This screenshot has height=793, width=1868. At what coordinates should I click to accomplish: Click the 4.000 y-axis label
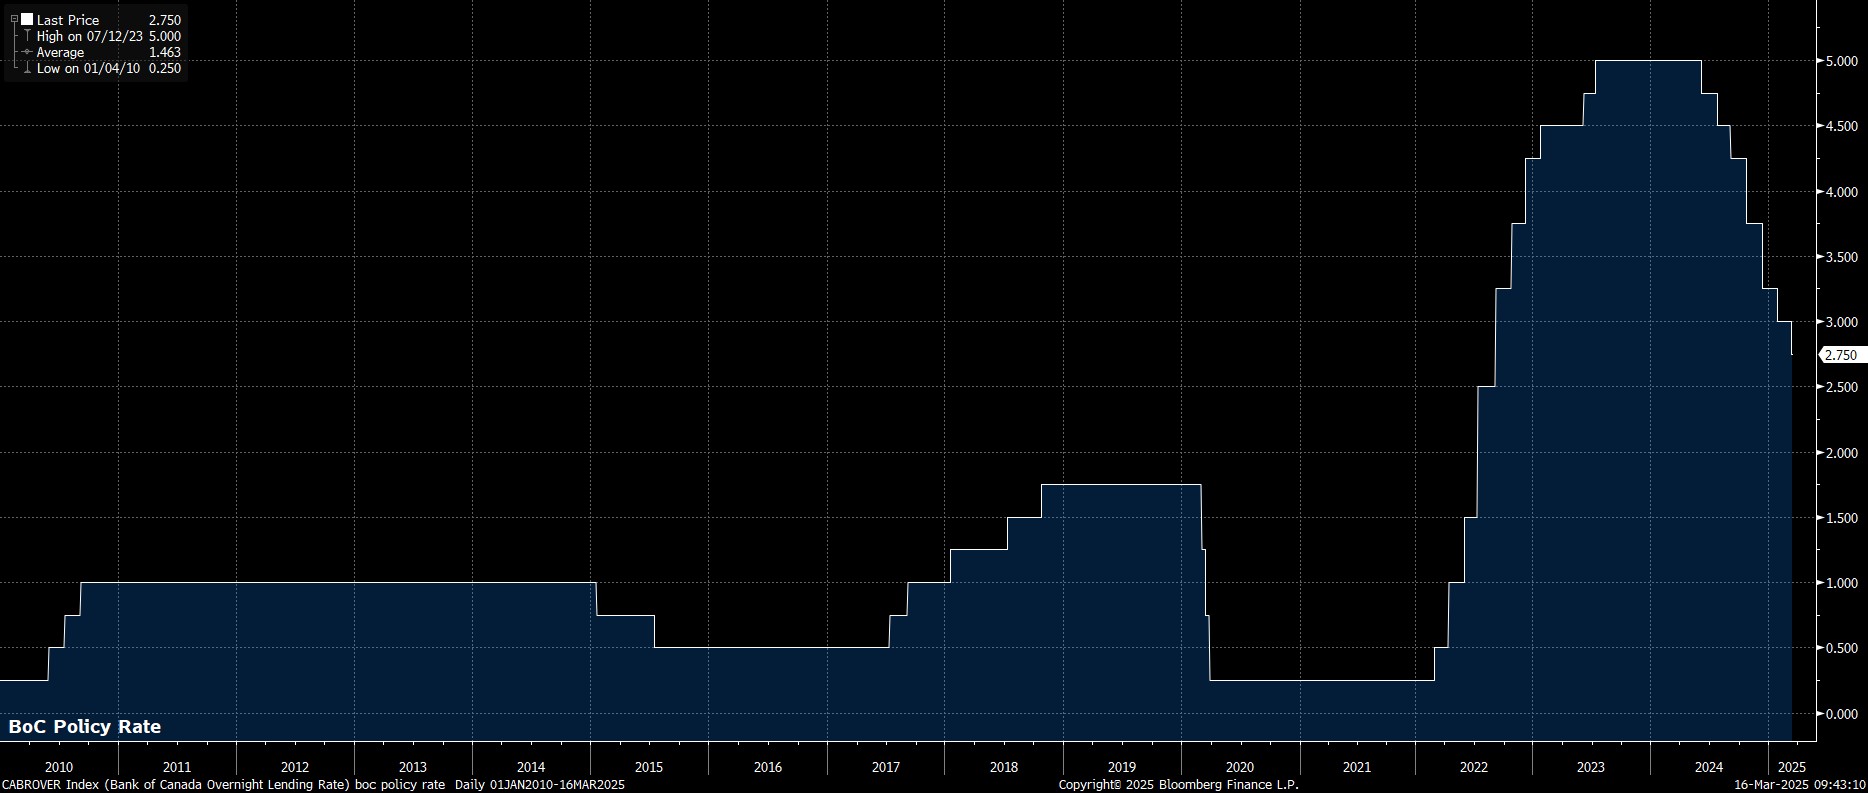click(x=1841, y=191)
